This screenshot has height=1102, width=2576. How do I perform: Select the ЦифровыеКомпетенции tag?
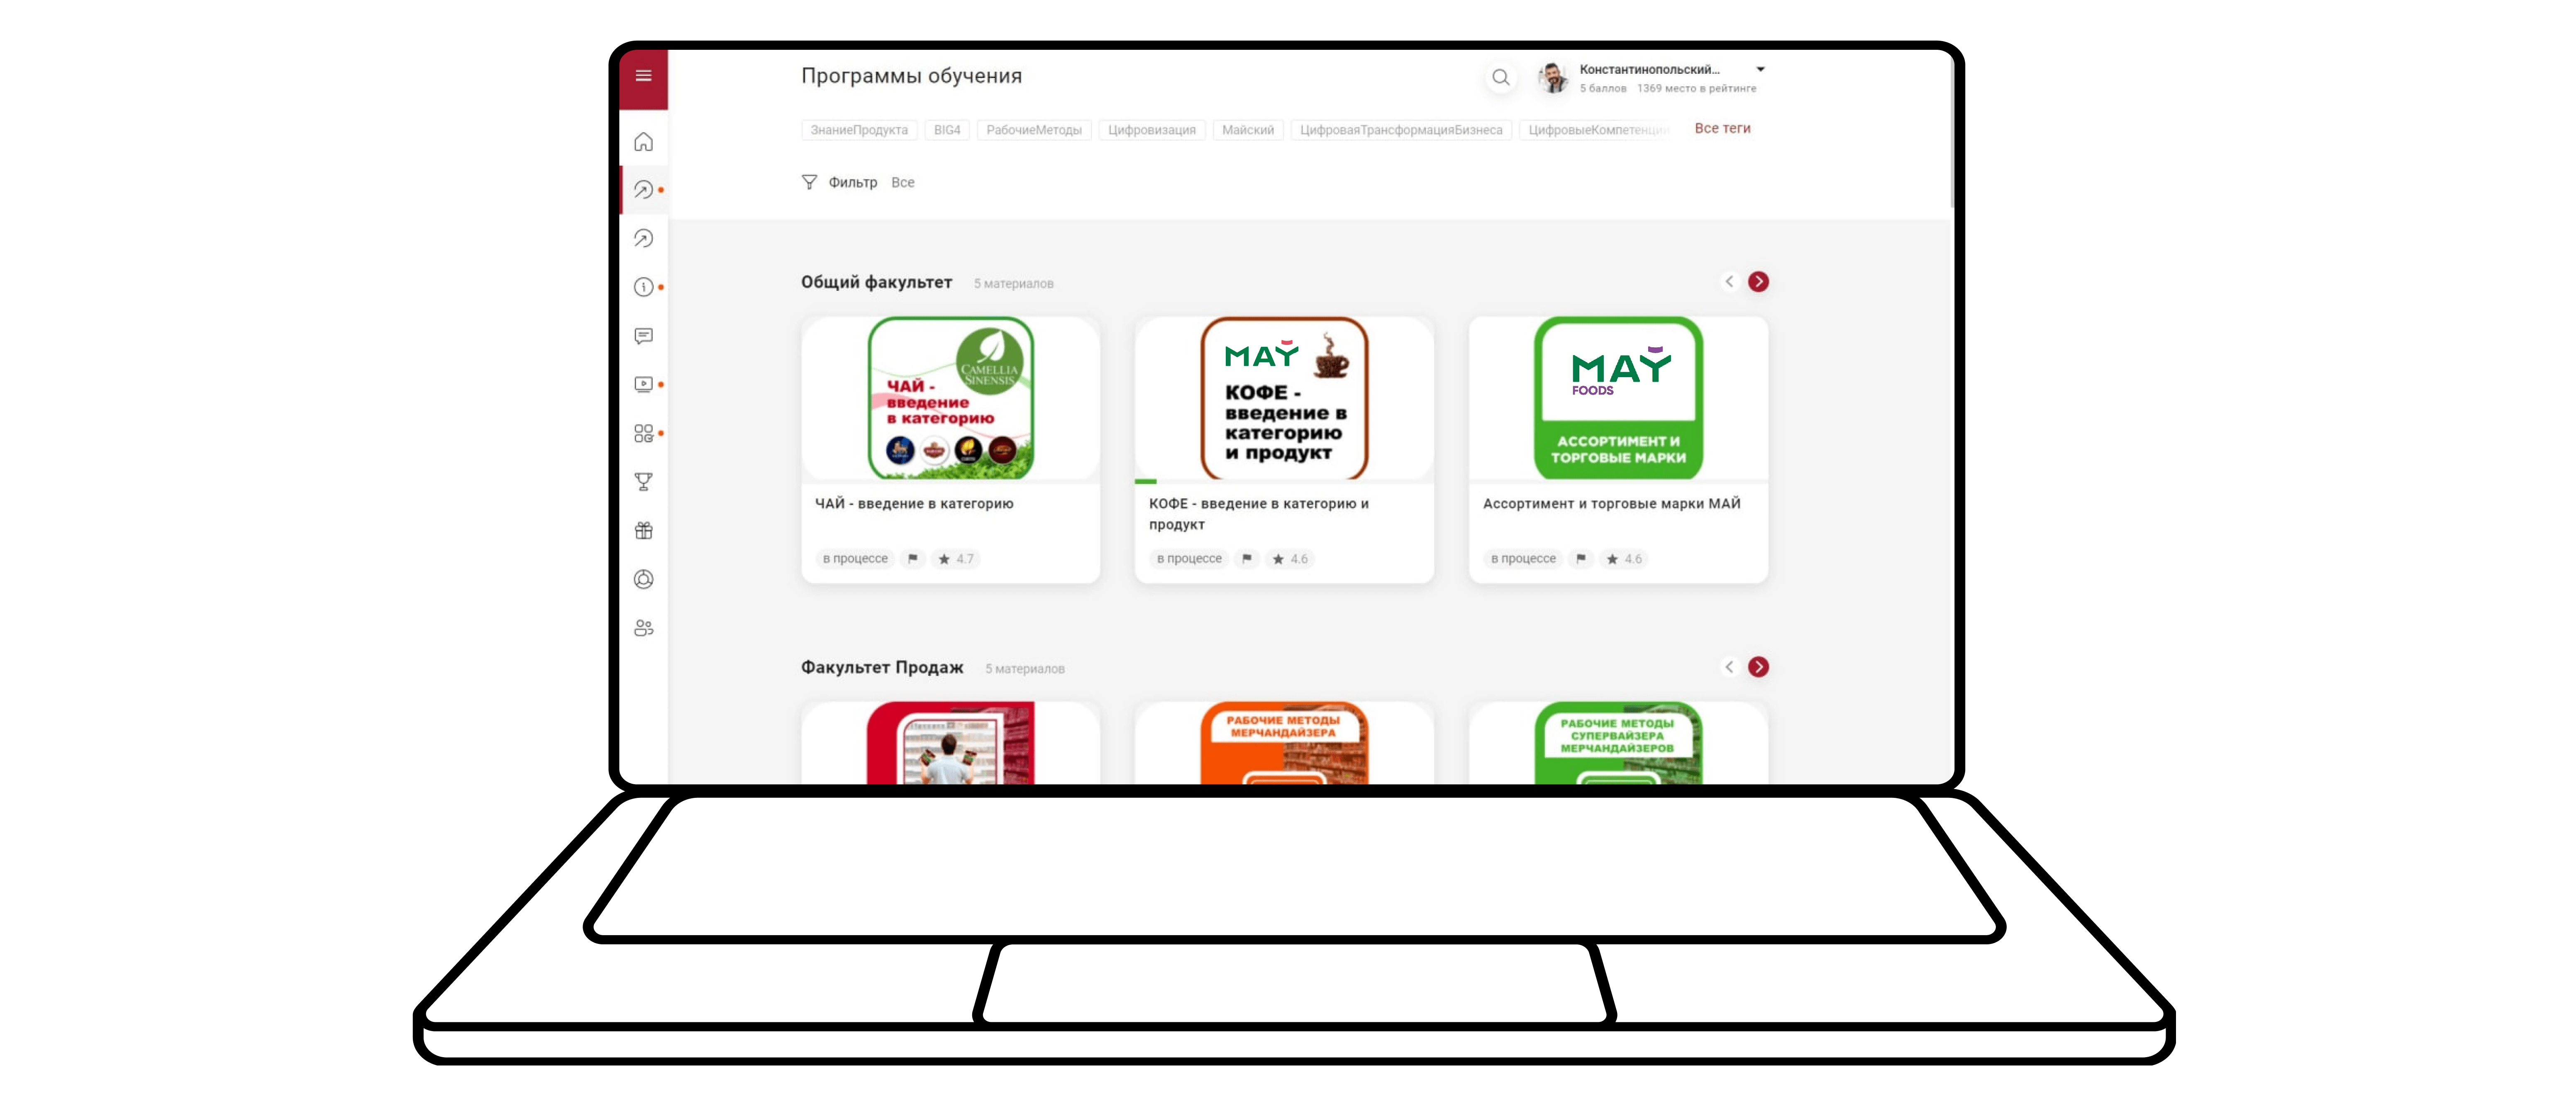point(1596,130)
